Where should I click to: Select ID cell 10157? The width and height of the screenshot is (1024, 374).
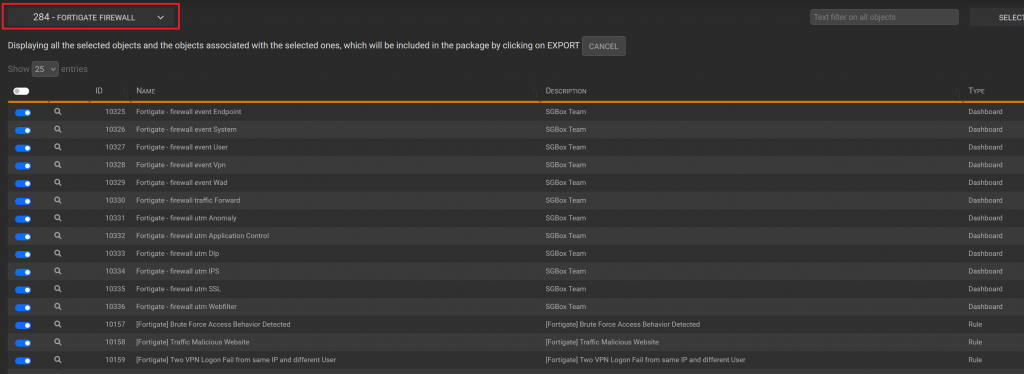(x=116, y=324)
